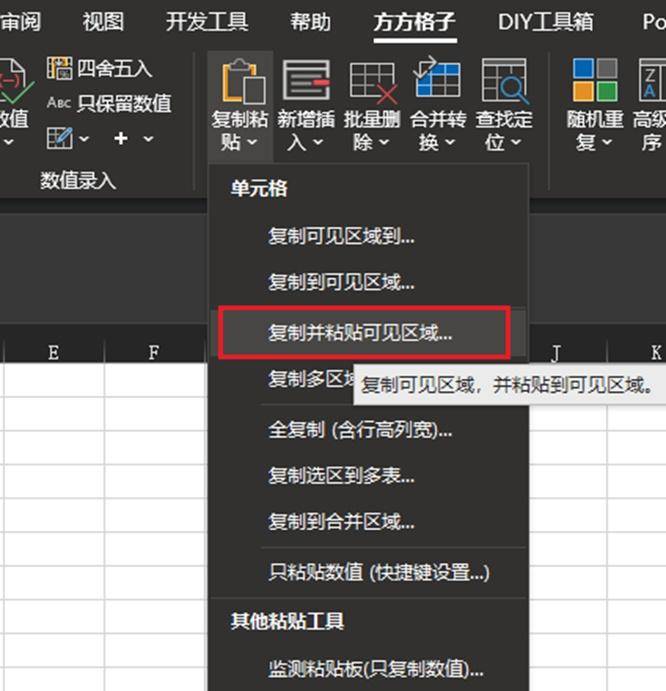Choose 监测粘贴板(只复制数值)... menu item
666x691 pixels.
point(368,669)
